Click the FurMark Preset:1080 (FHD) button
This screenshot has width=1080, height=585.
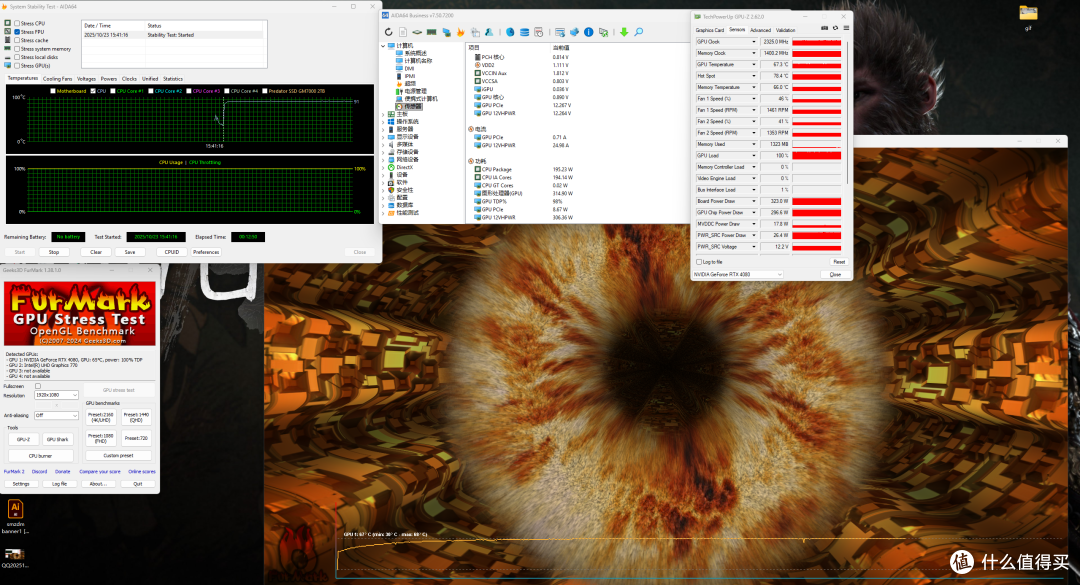[x=101, y=438]
